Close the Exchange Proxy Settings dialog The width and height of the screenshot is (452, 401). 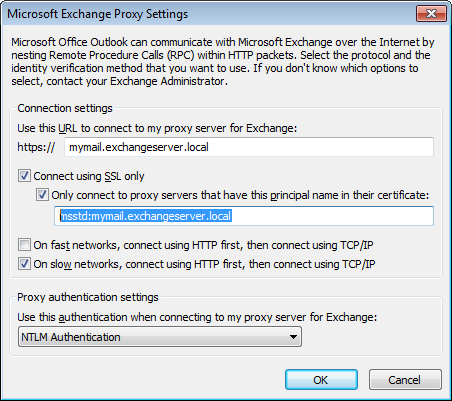pos(431,14)
